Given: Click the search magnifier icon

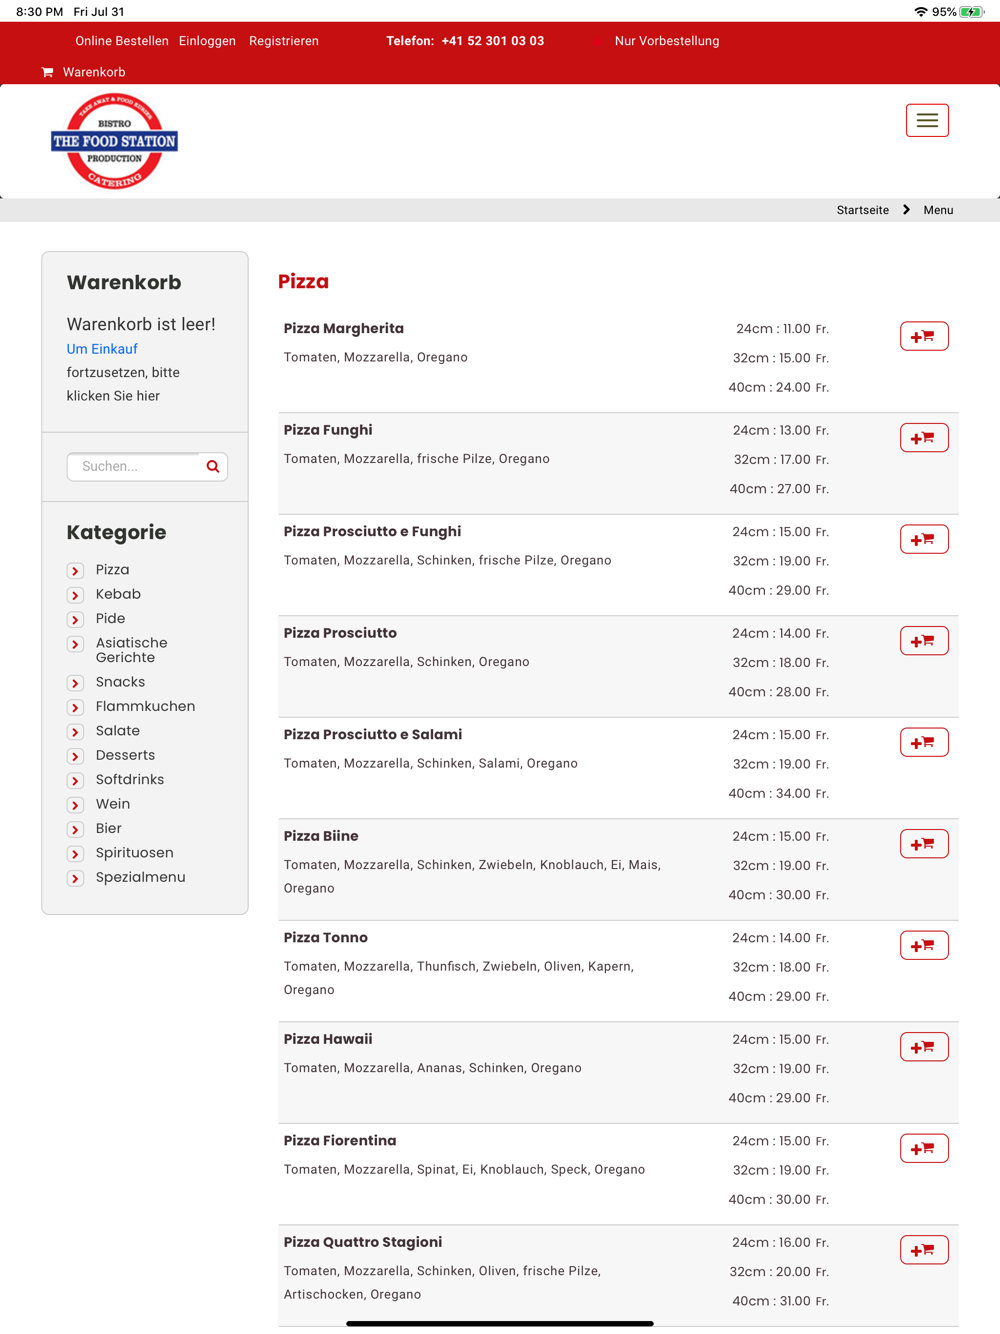Looking at the screenshot, I should 213,466.
